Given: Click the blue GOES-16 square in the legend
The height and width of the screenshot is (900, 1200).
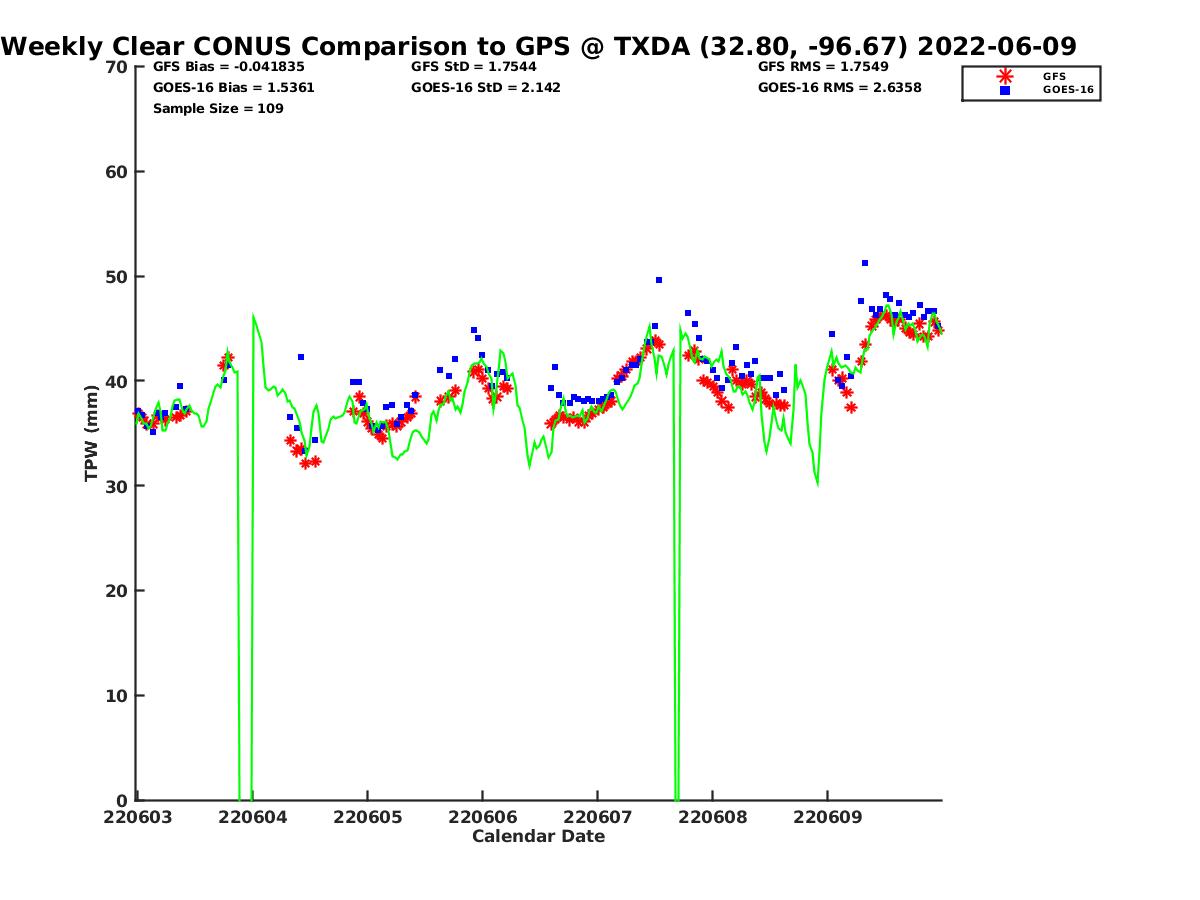Looking at the screenshot, I should coord(1005,90).
